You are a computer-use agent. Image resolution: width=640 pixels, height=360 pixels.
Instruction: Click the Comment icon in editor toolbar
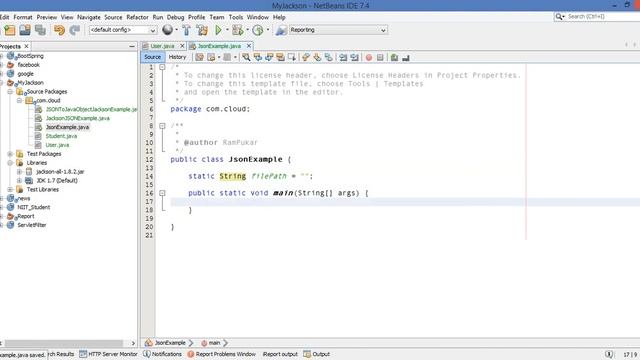(x=394, y=58)
